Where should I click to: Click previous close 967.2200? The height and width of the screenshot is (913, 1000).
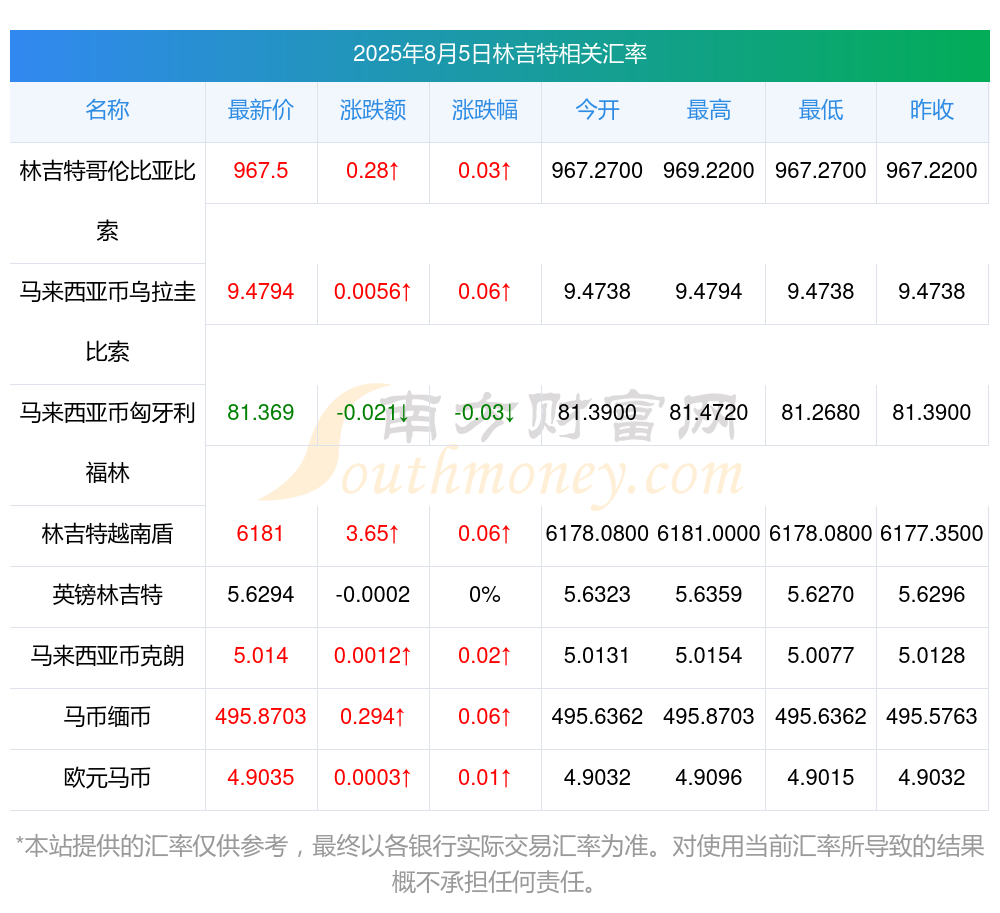tap(932, 171)
